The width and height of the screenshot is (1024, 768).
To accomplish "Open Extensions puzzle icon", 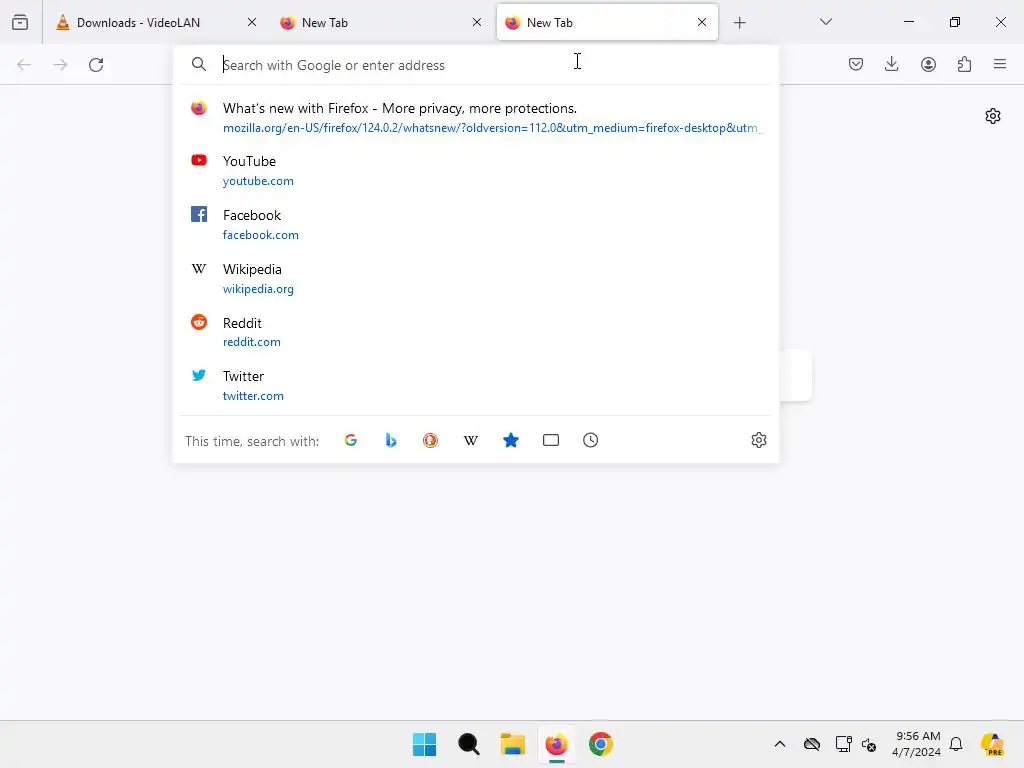I will click(x=964, y=64).
